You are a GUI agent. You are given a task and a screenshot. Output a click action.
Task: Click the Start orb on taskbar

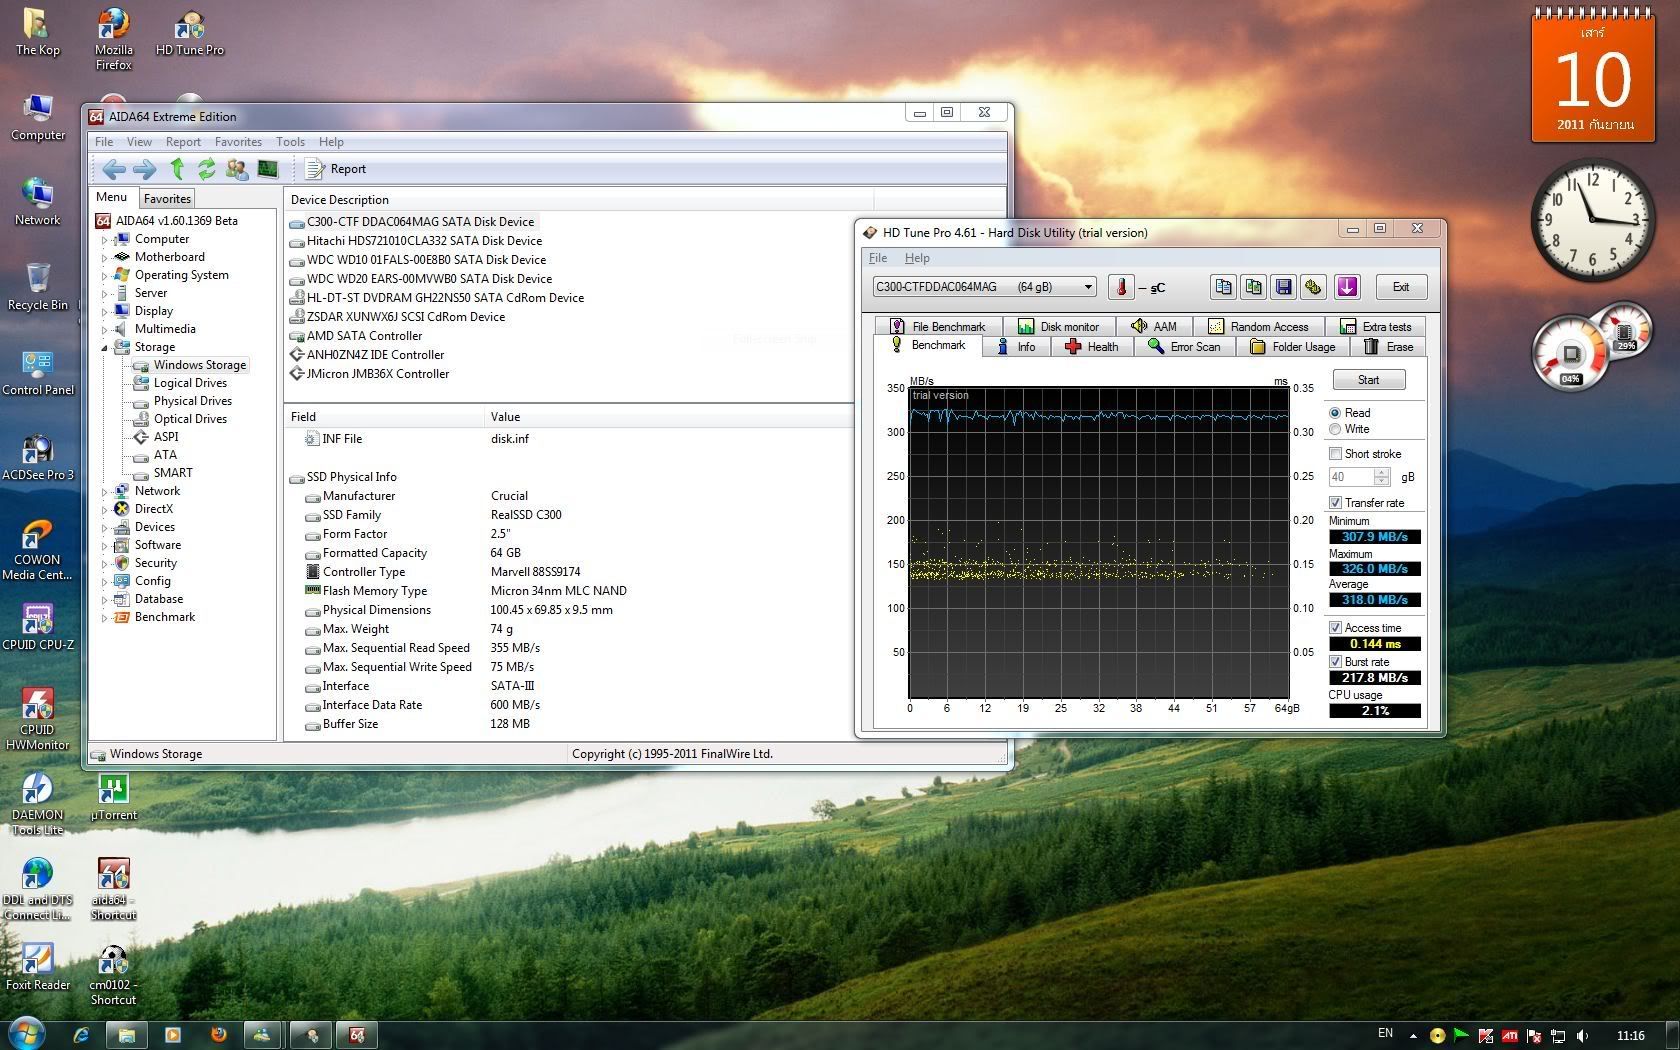pyautogui.click(x=26, y=1034)
